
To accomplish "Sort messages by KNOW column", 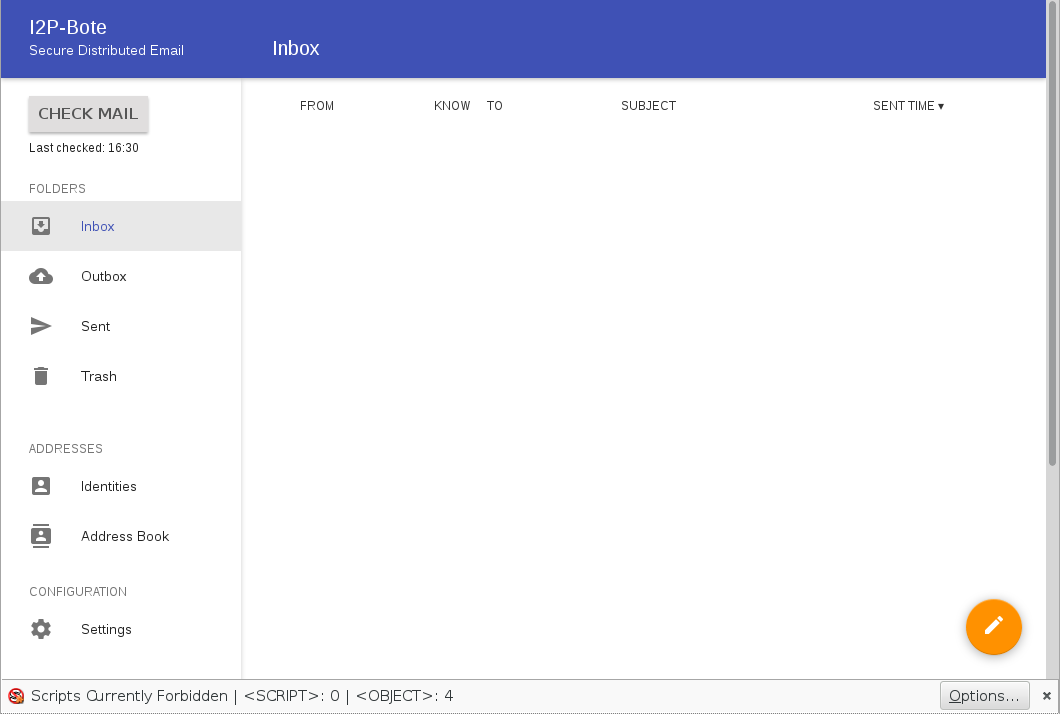I will pos(452,105).
